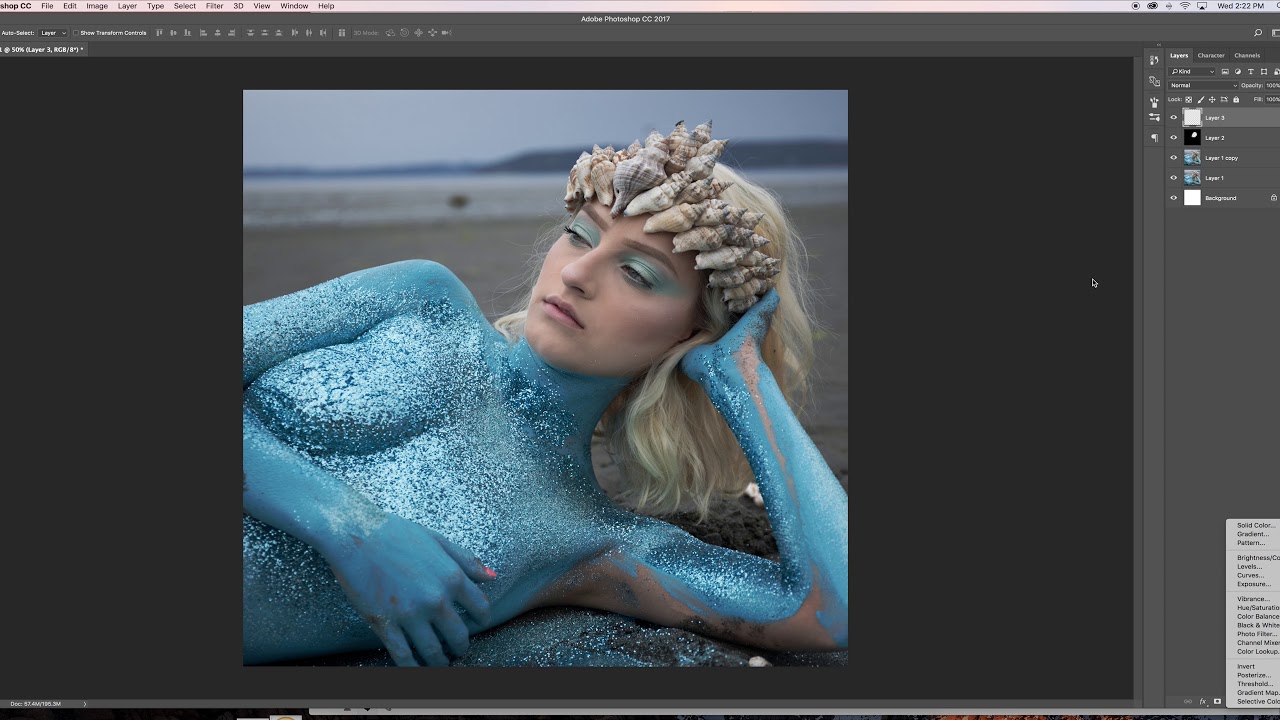1280x720 pixels.
Task: Choose Threshold from adjustment menu
Action: [x=1255, y=684]
